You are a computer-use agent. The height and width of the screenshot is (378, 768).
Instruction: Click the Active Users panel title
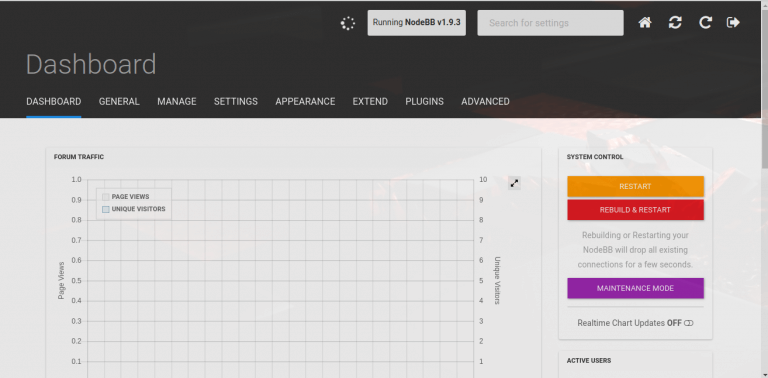pyautogui.click(x=589, y=361)
